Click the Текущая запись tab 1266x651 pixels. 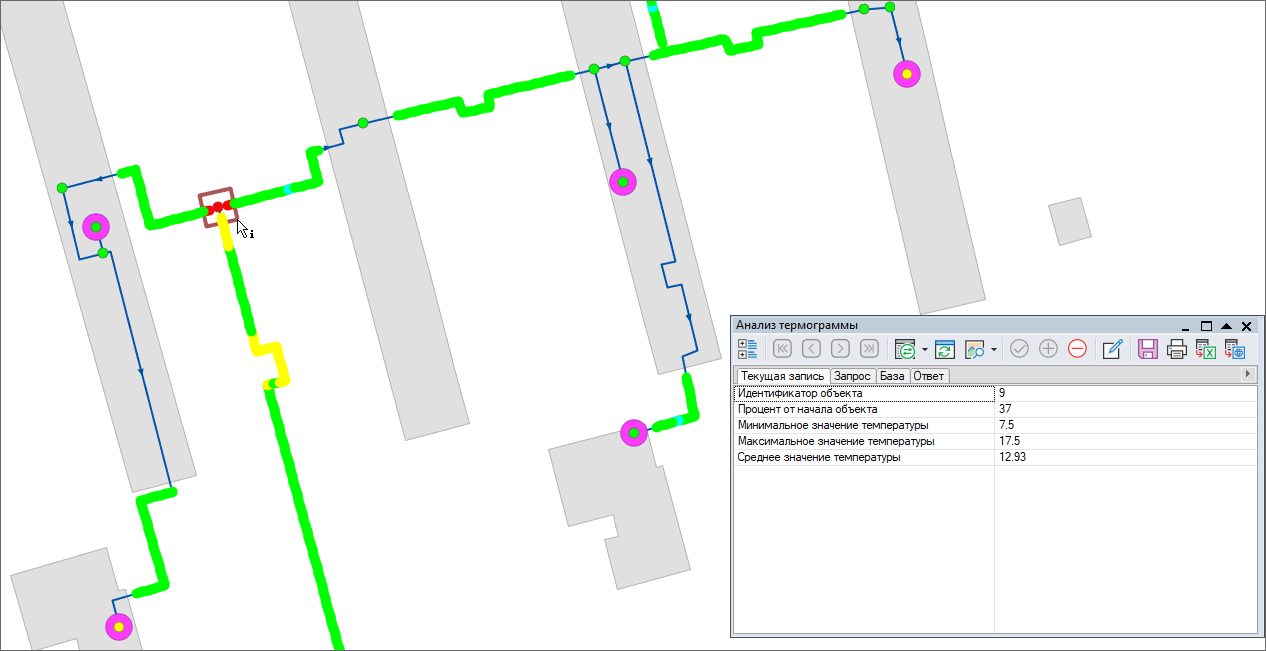[782, 376]
